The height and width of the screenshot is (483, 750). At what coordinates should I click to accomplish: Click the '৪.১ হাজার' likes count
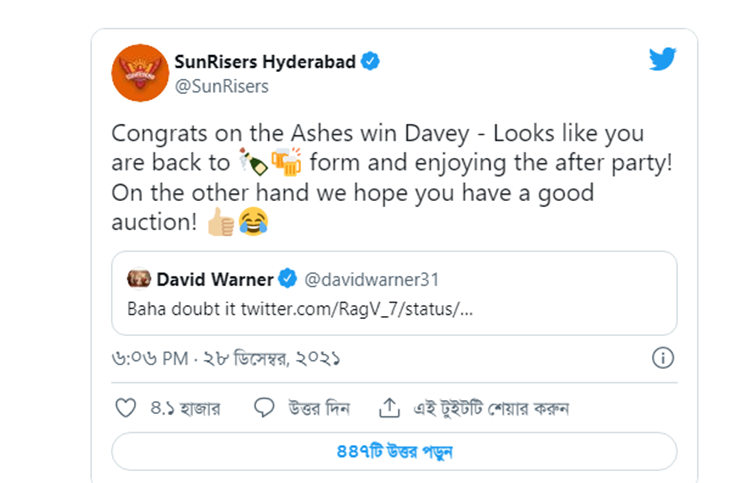pyautogui.click(x=185, y=408)
